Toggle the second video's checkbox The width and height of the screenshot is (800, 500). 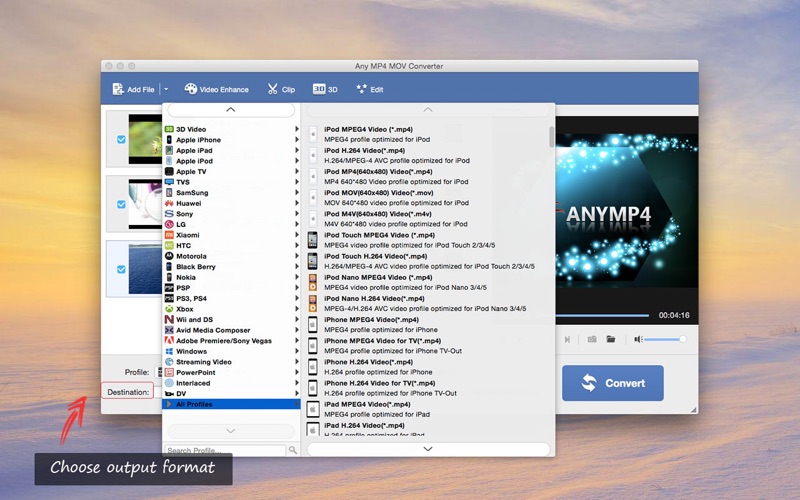[122, 204]
